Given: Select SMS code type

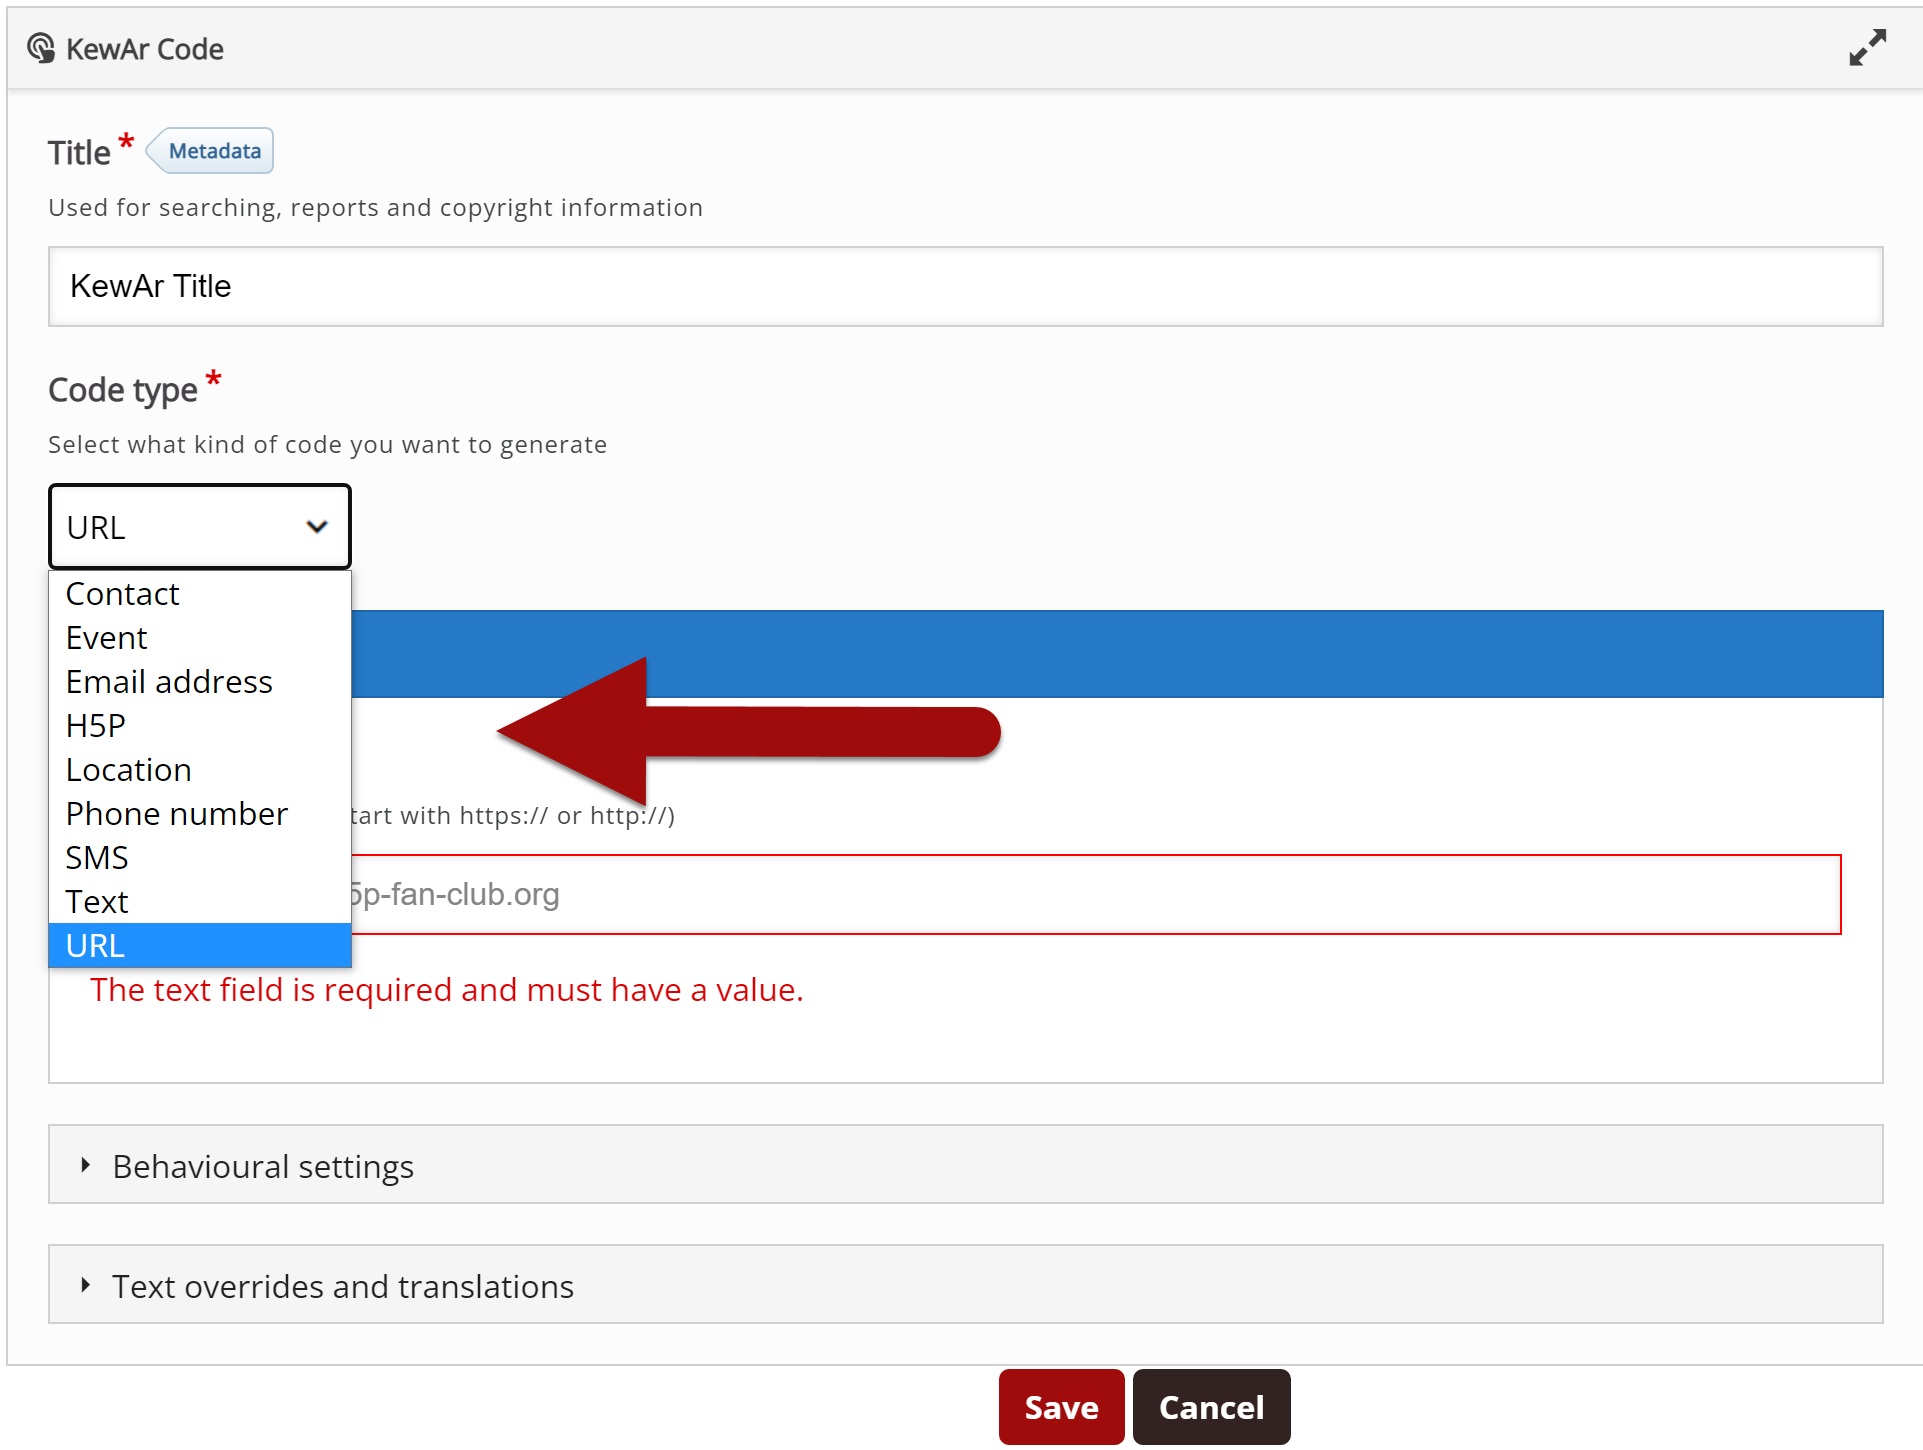Looking at the screenshot, I should 97,858.
